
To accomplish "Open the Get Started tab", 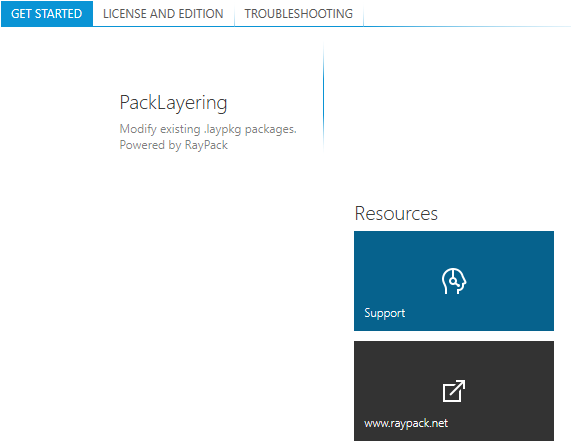I will coord(47,14).
